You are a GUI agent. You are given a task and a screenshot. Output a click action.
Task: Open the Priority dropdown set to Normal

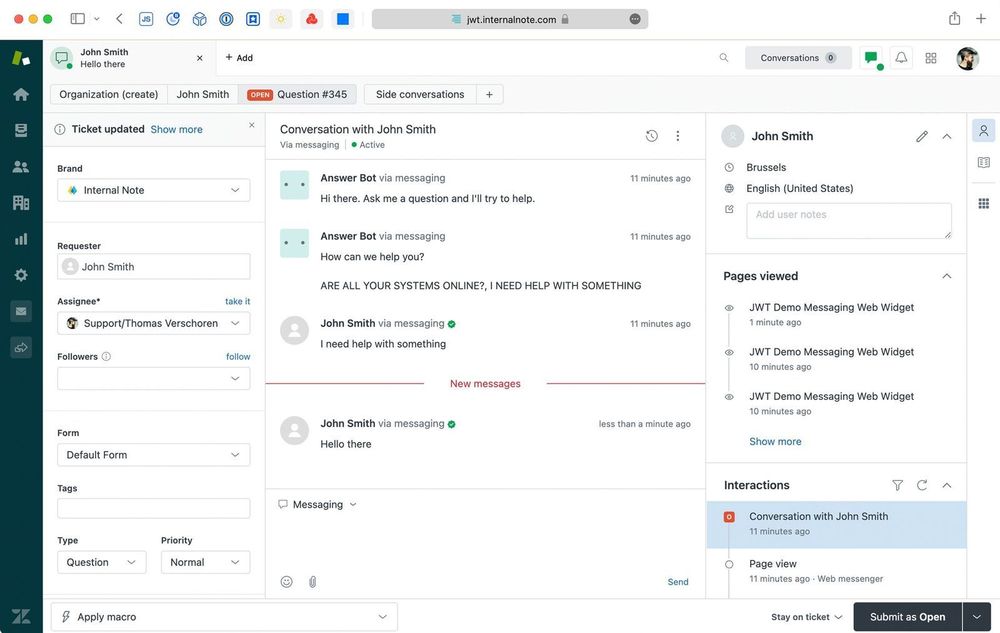pos(205,562)
